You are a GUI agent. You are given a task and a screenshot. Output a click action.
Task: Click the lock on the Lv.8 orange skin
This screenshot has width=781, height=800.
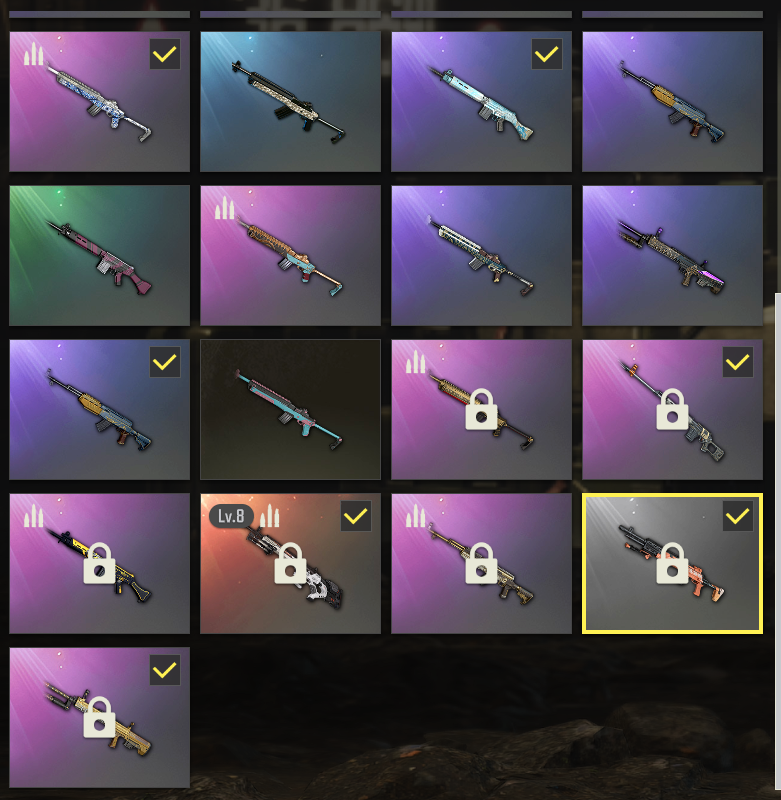pyautogui.click(x=290, y=563)
